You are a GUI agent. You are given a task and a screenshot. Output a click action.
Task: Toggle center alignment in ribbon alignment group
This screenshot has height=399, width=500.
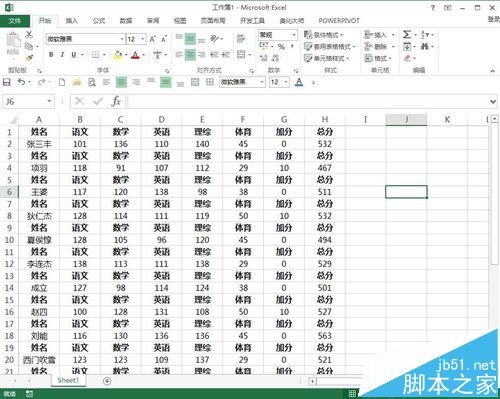point(190,54)
